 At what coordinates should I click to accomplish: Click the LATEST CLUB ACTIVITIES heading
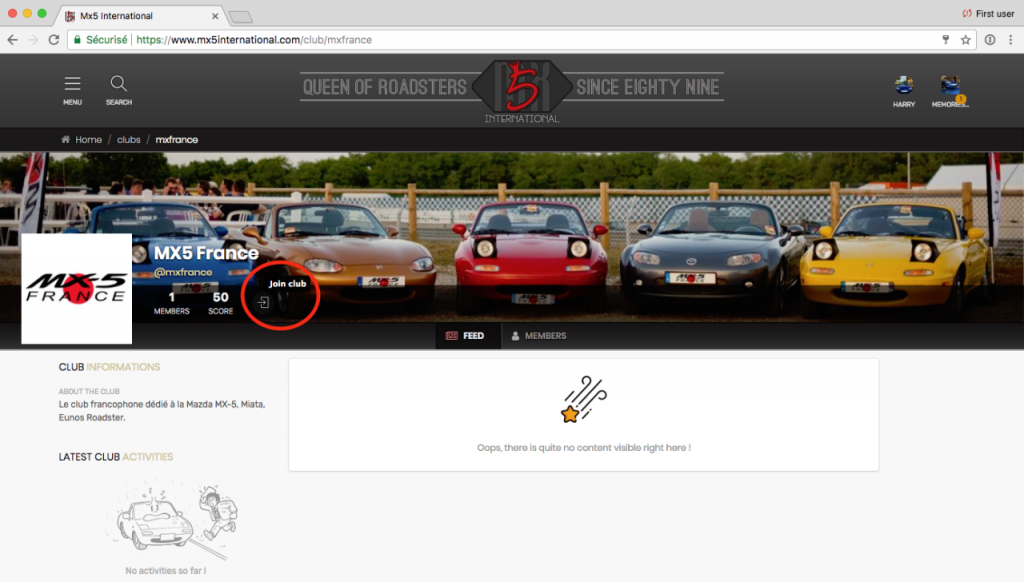[x=116, y=457]
